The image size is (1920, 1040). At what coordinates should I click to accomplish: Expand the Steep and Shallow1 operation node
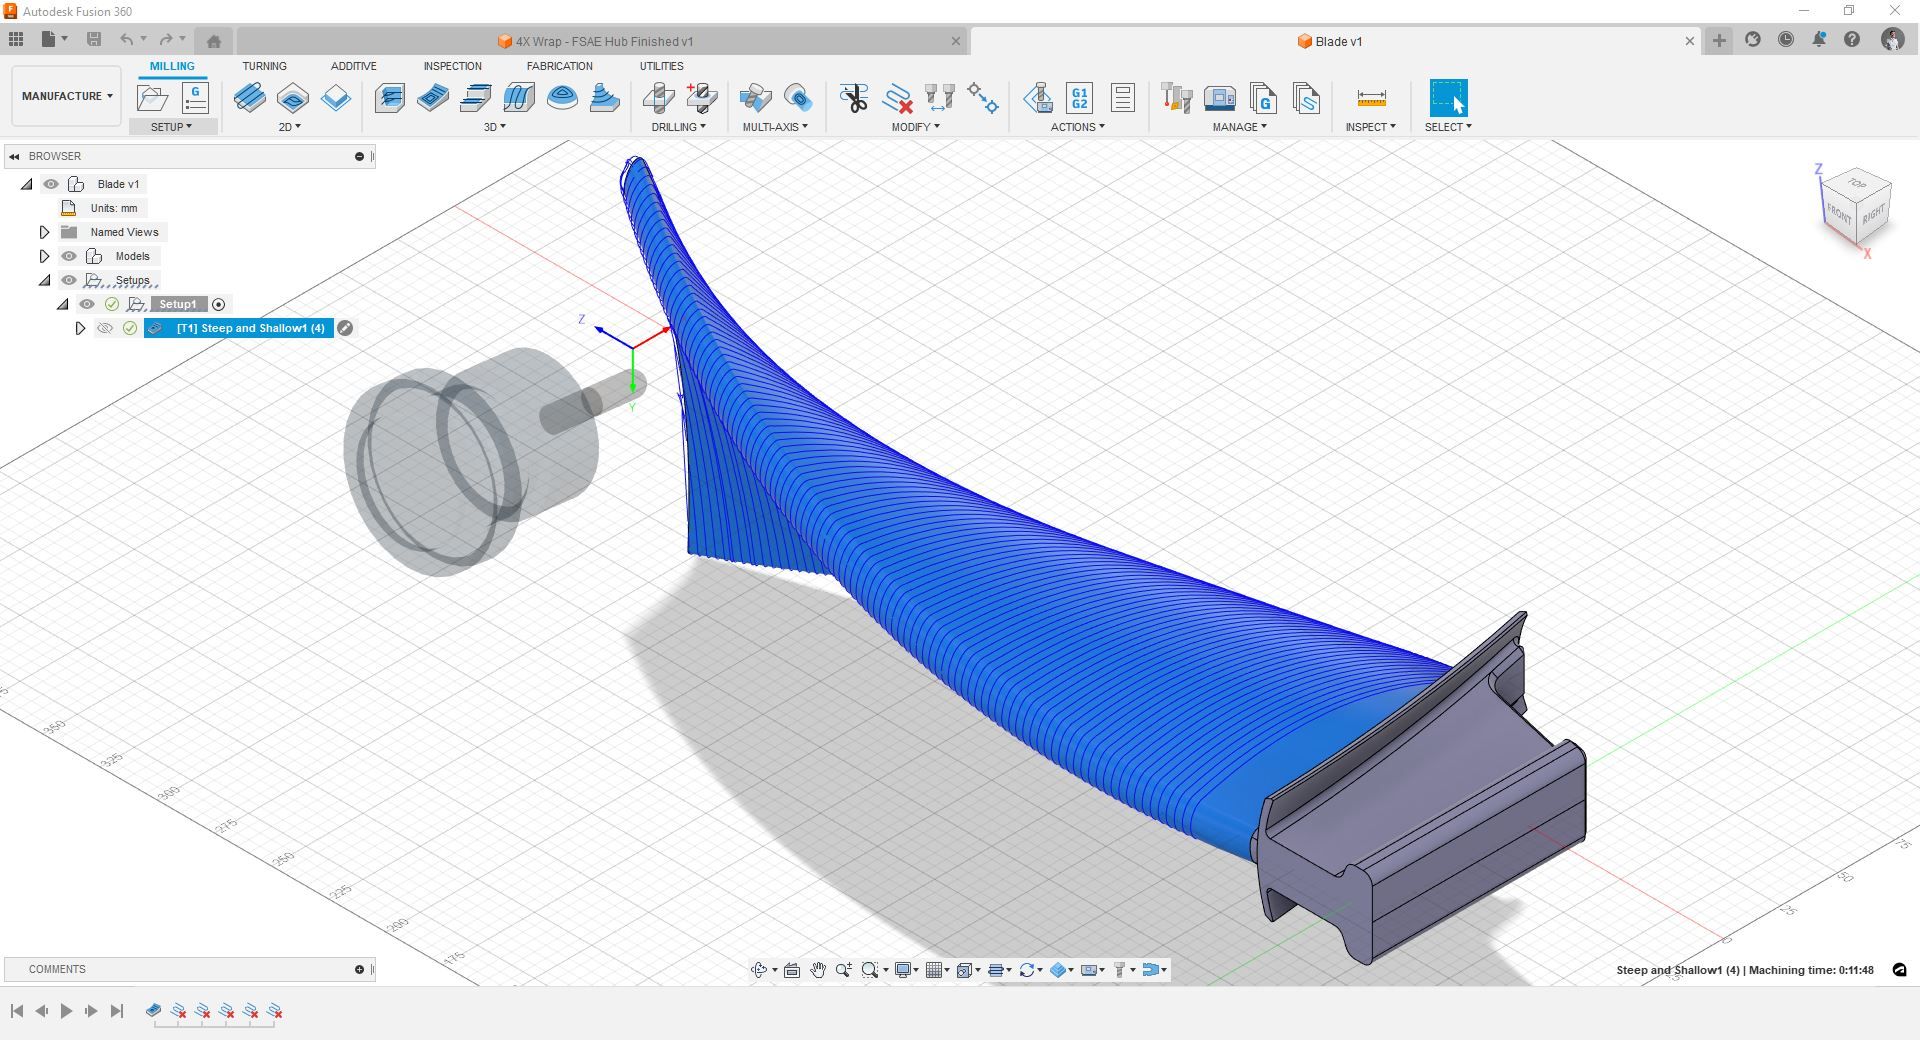81,328
